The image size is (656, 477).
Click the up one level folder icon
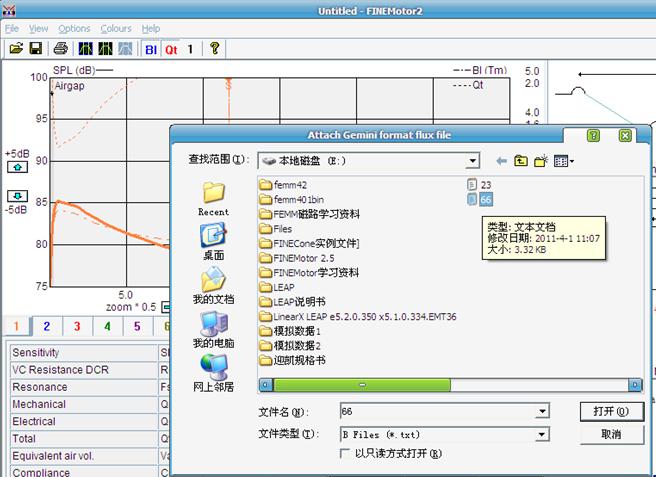520,161
